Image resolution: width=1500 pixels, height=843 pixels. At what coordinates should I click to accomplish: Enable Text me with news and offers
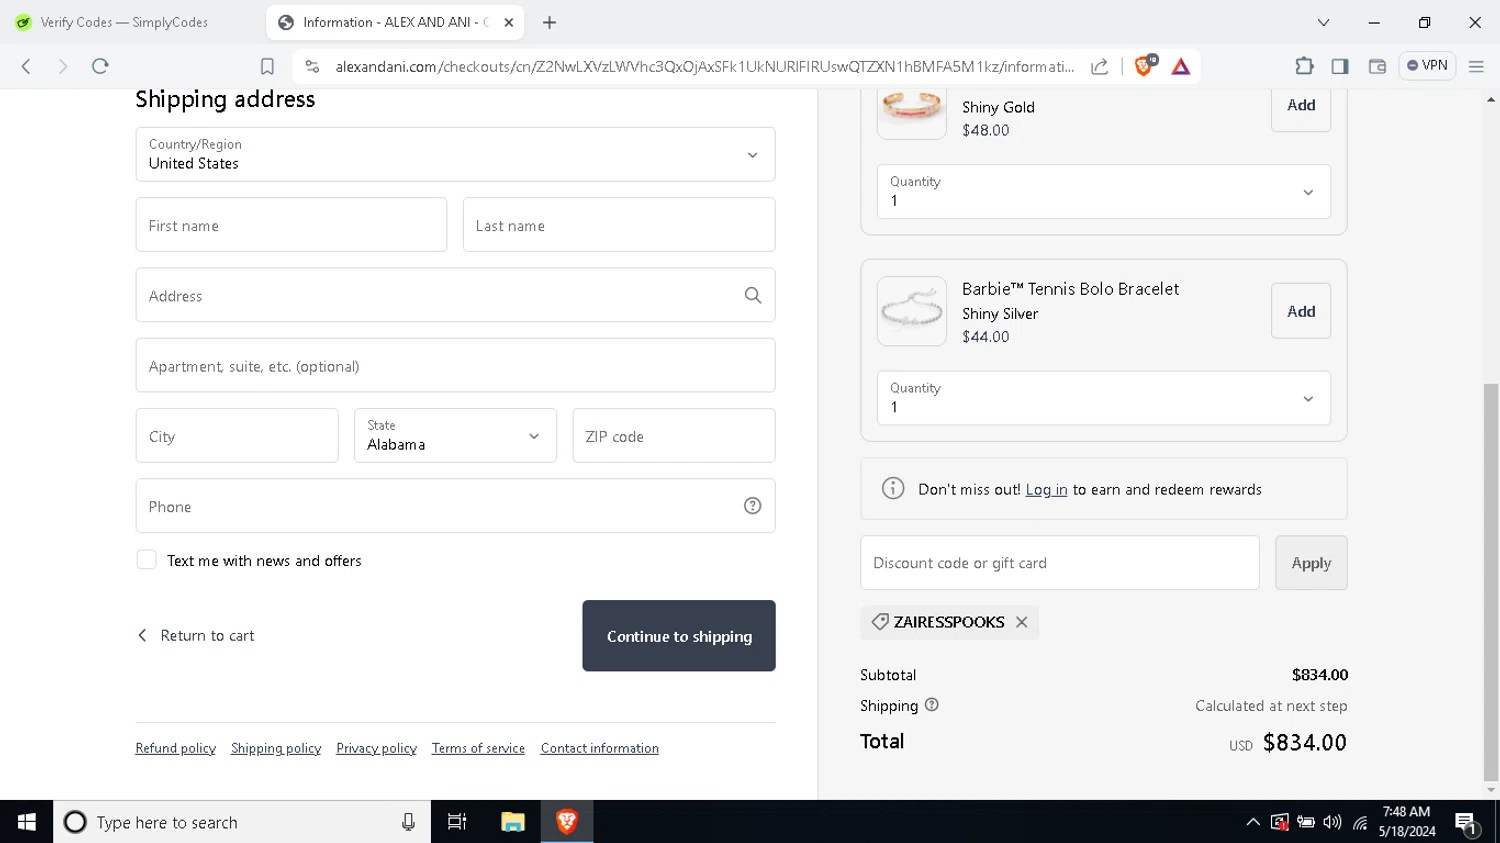tap(146, 560)
